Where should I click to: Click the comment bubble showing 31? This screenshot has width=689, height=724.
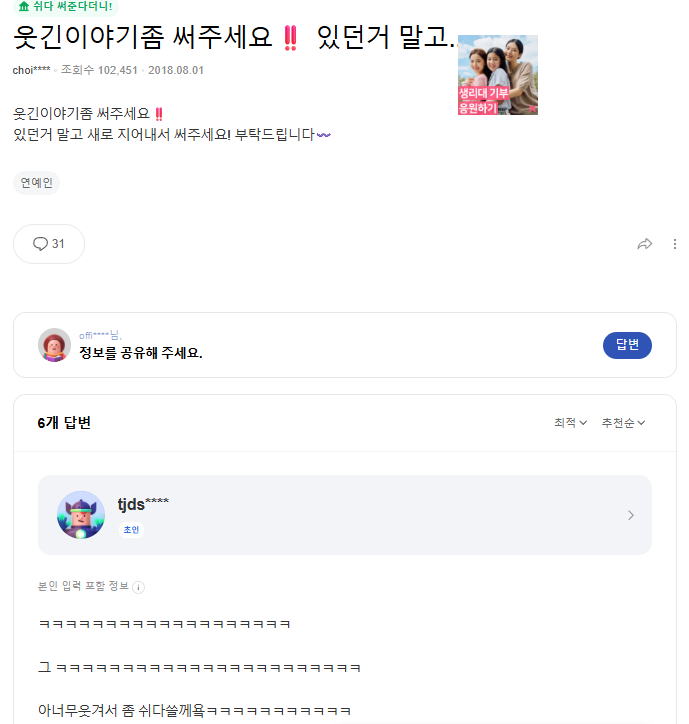pos(49,244)
